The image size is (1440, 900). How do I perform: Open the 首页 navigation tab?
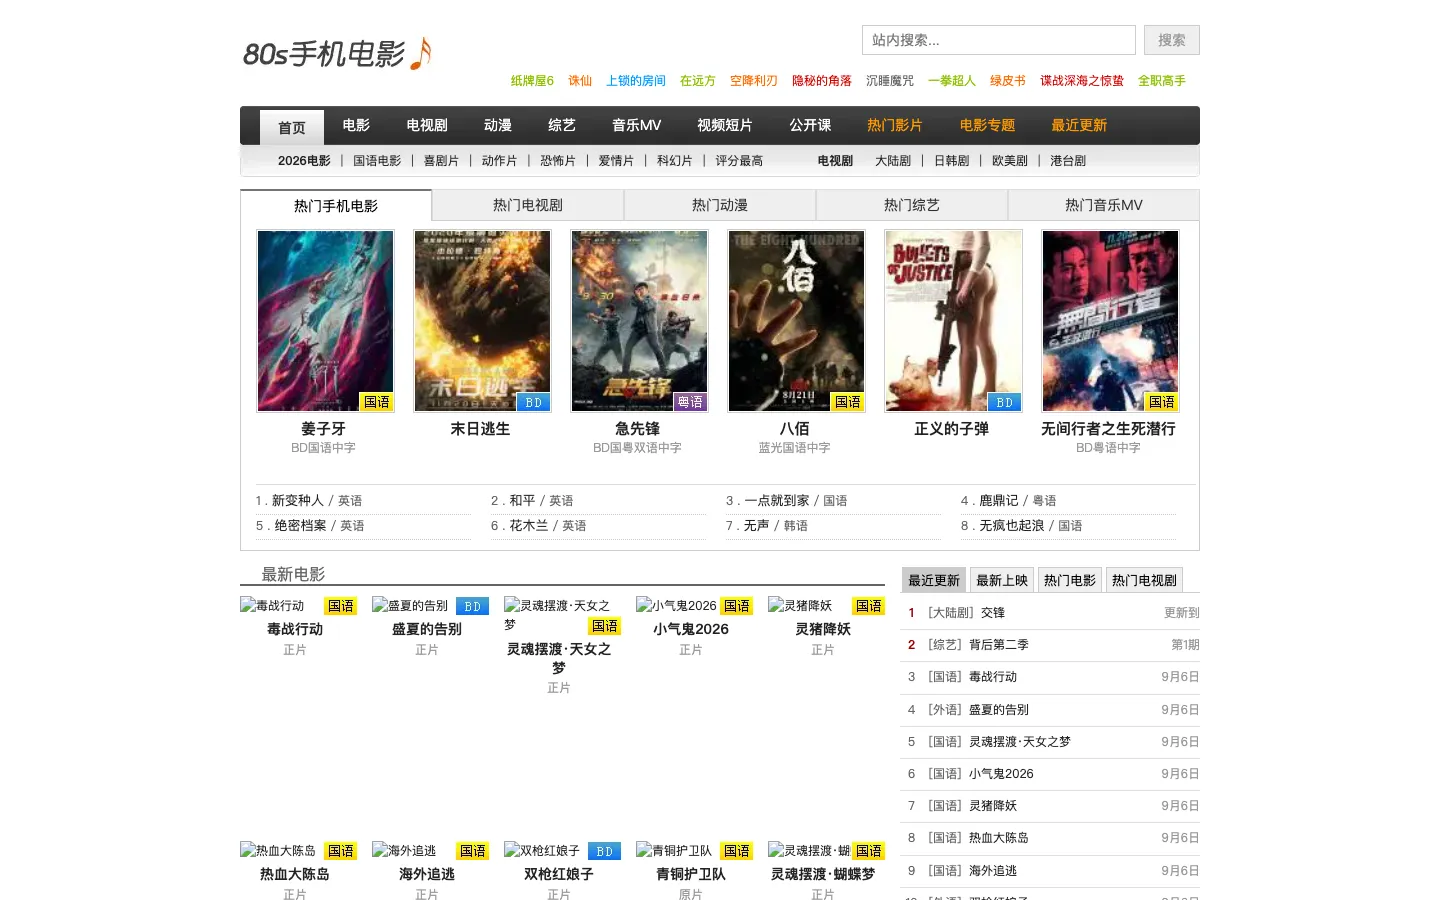pyautogui.click(x=292, y=127)
